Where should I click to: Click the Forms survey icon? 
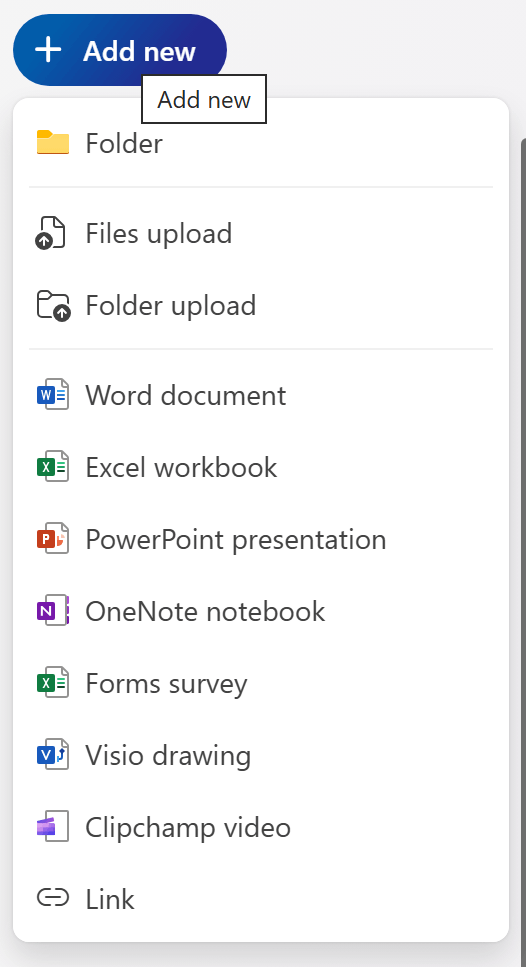[53, 683]
